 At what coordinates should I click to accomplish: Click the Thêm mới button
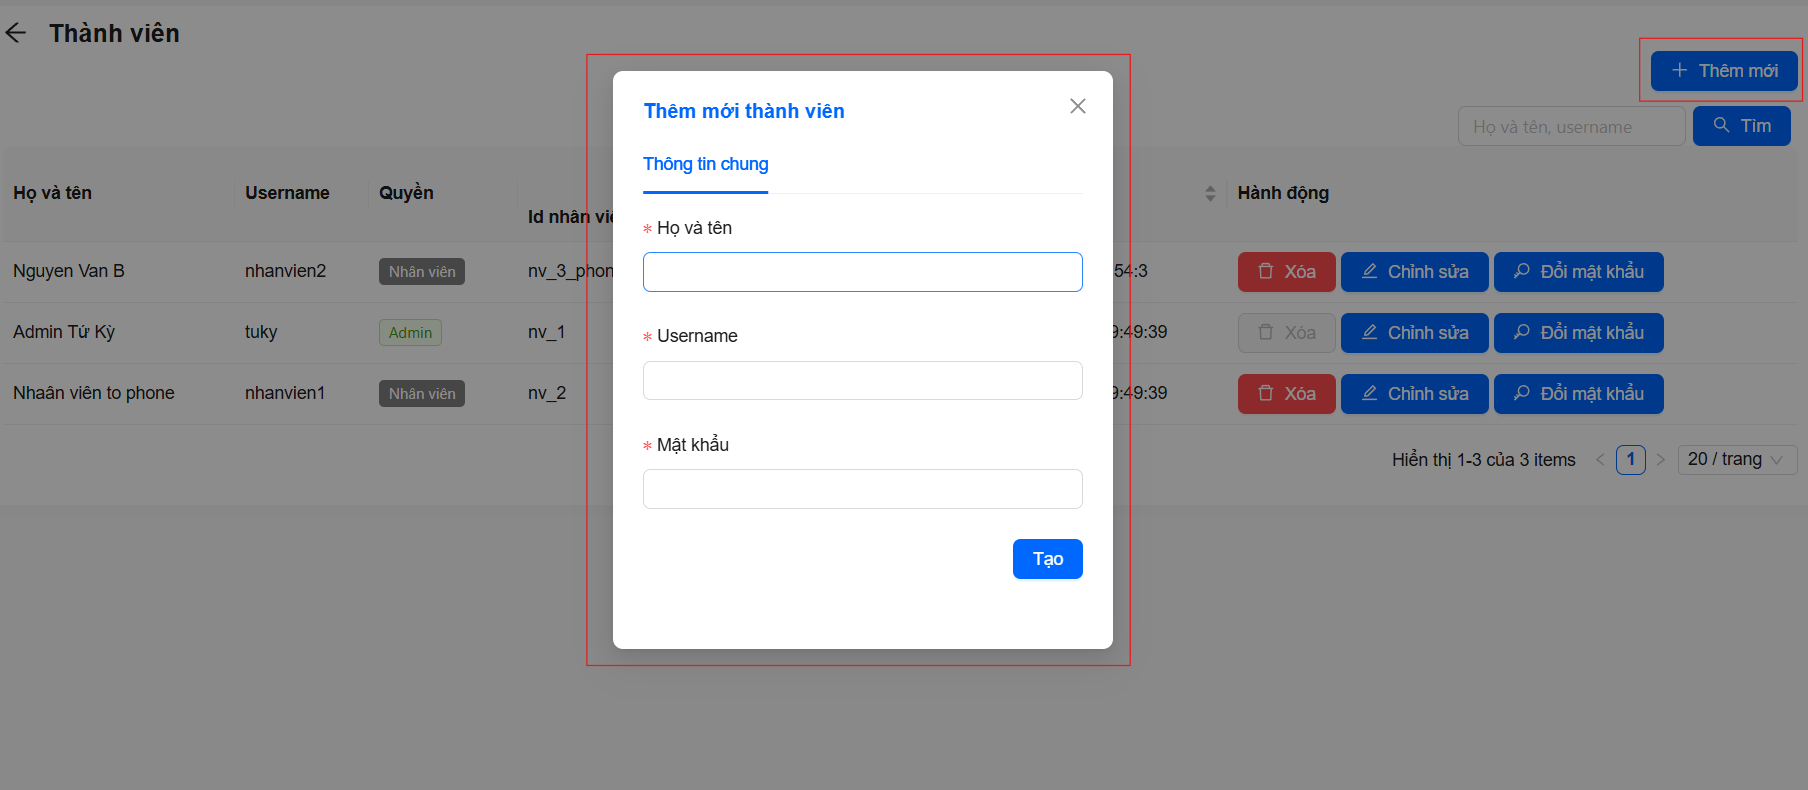coord(1723,71)
